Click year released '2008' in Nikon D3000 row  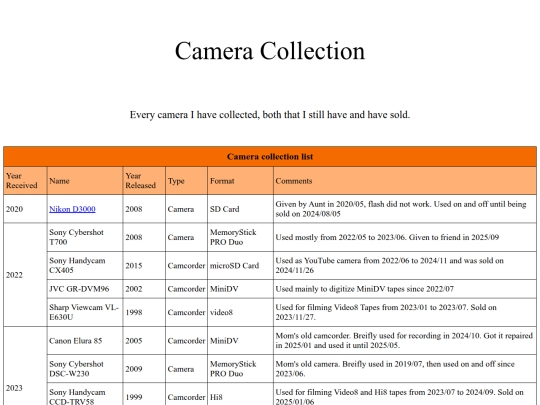point(144,209)
